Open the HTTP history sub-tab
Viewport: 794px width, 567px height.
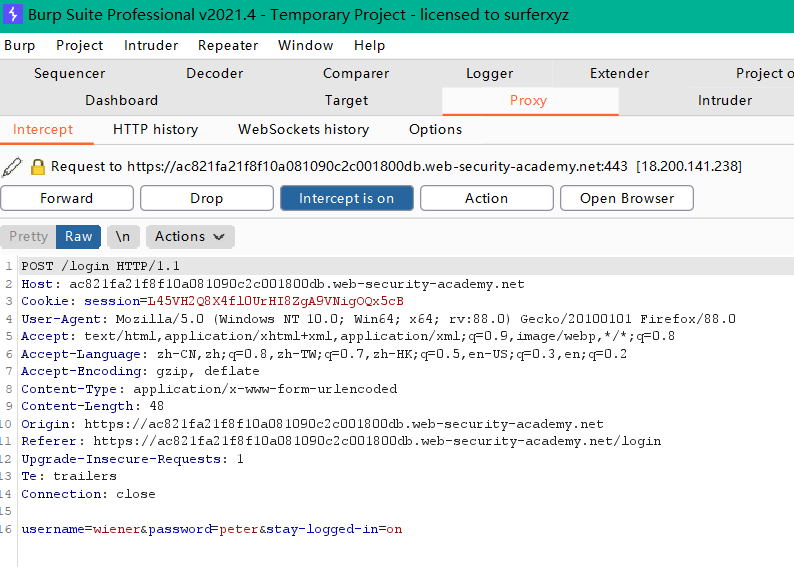coord(155,130)
